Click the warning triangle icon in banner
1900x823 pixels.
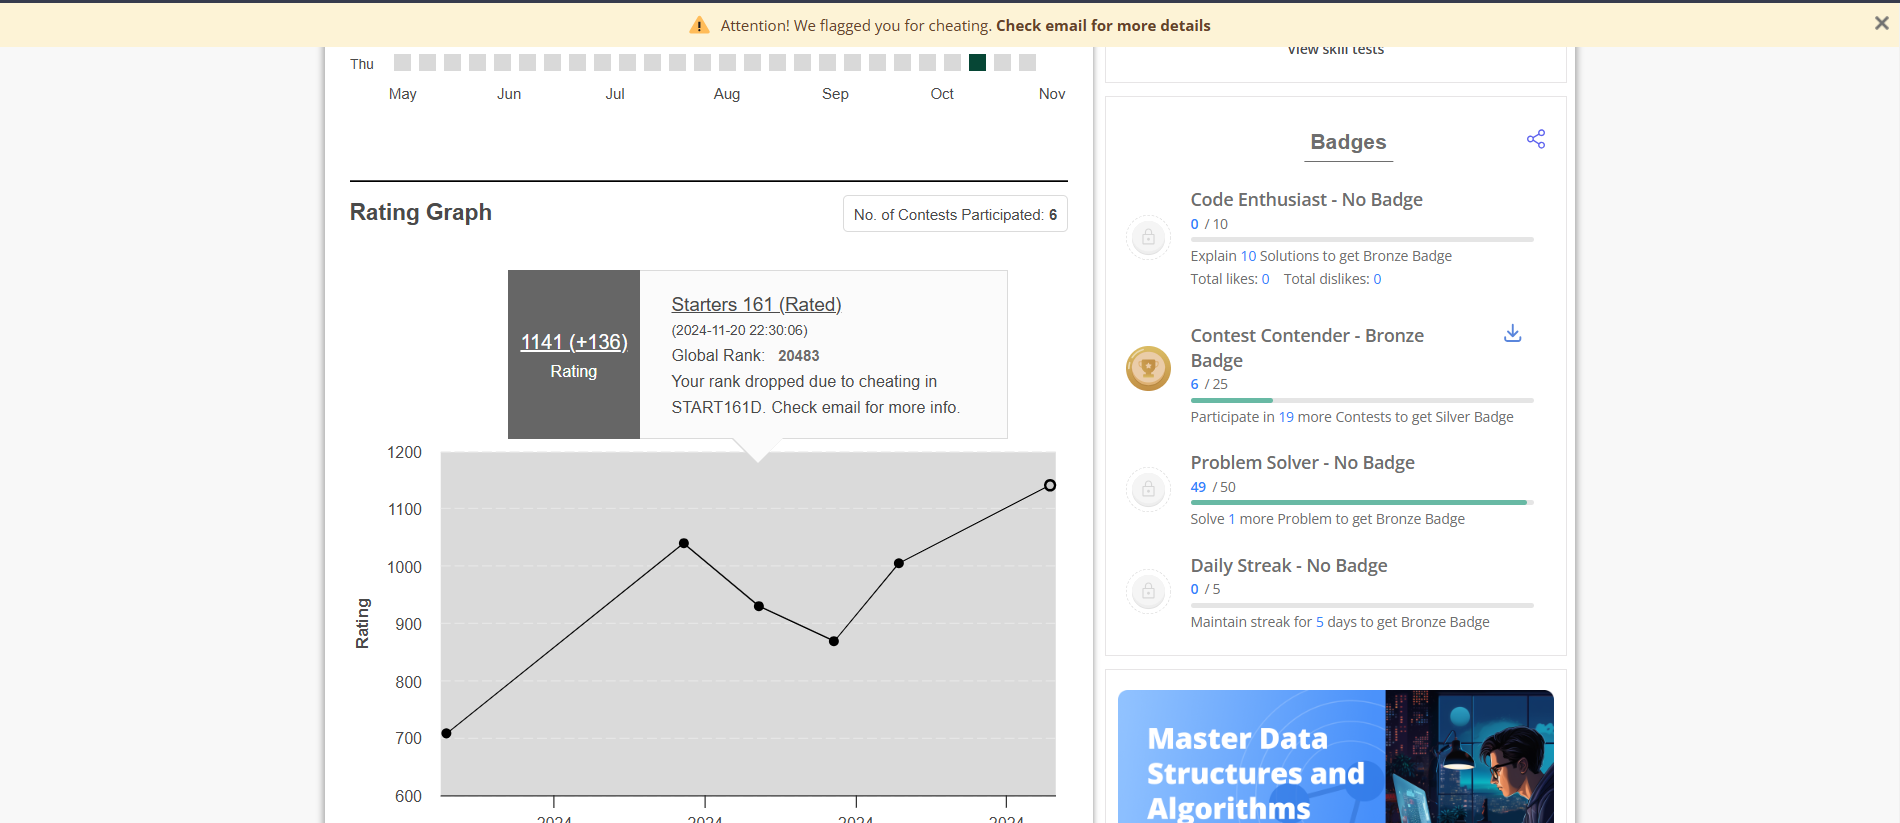700,25
